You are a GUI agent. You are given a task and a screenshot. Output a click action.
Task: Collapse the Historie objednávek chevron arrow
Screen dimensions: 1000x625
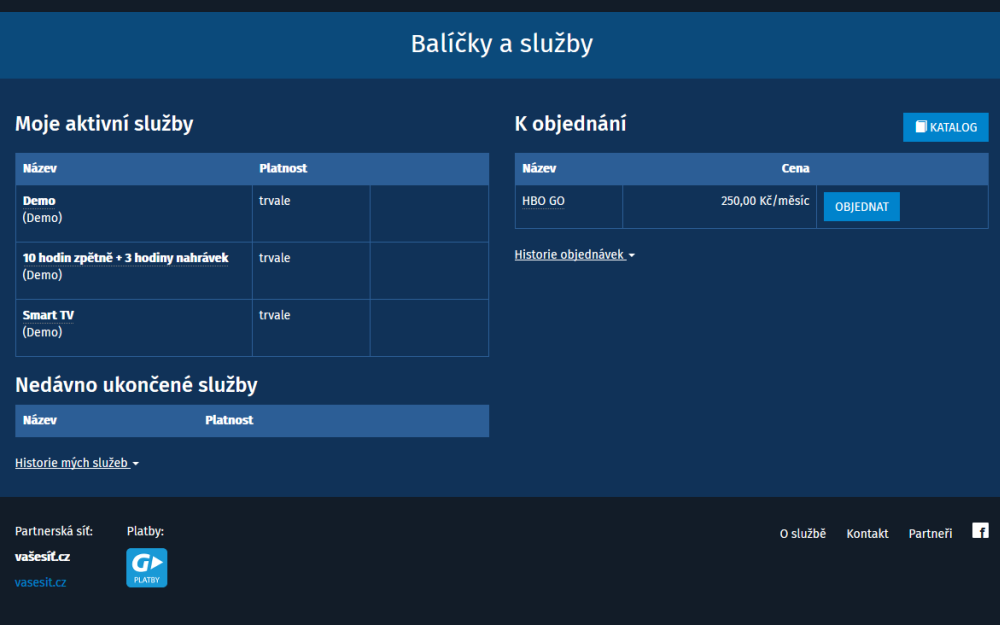point(630,255)
